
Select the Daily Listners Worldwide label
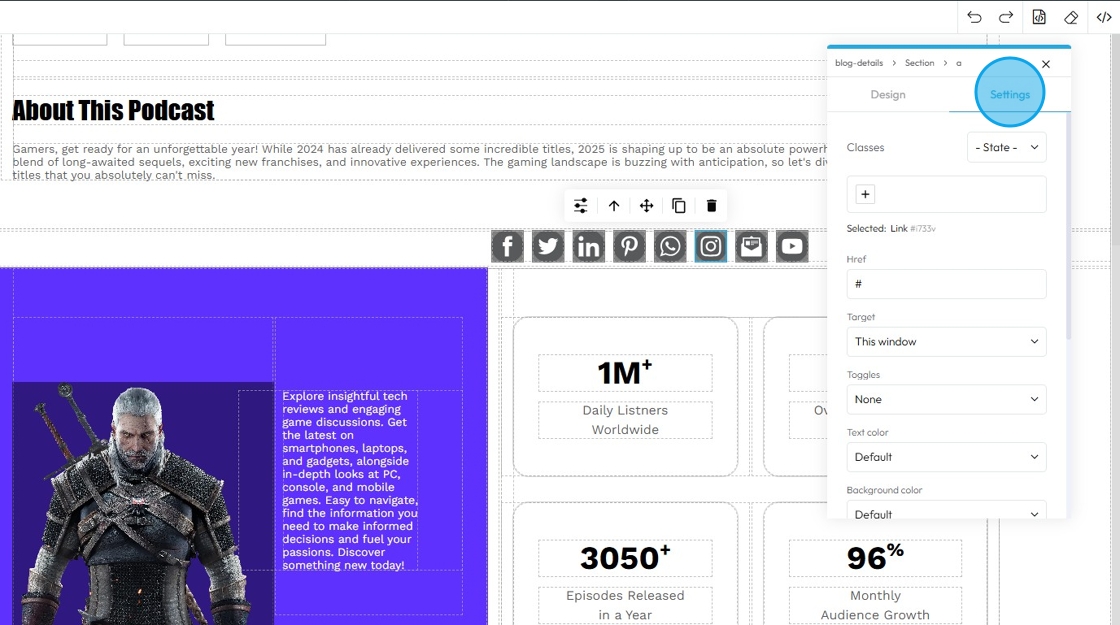pyautogui.click(x=625, y=420)
